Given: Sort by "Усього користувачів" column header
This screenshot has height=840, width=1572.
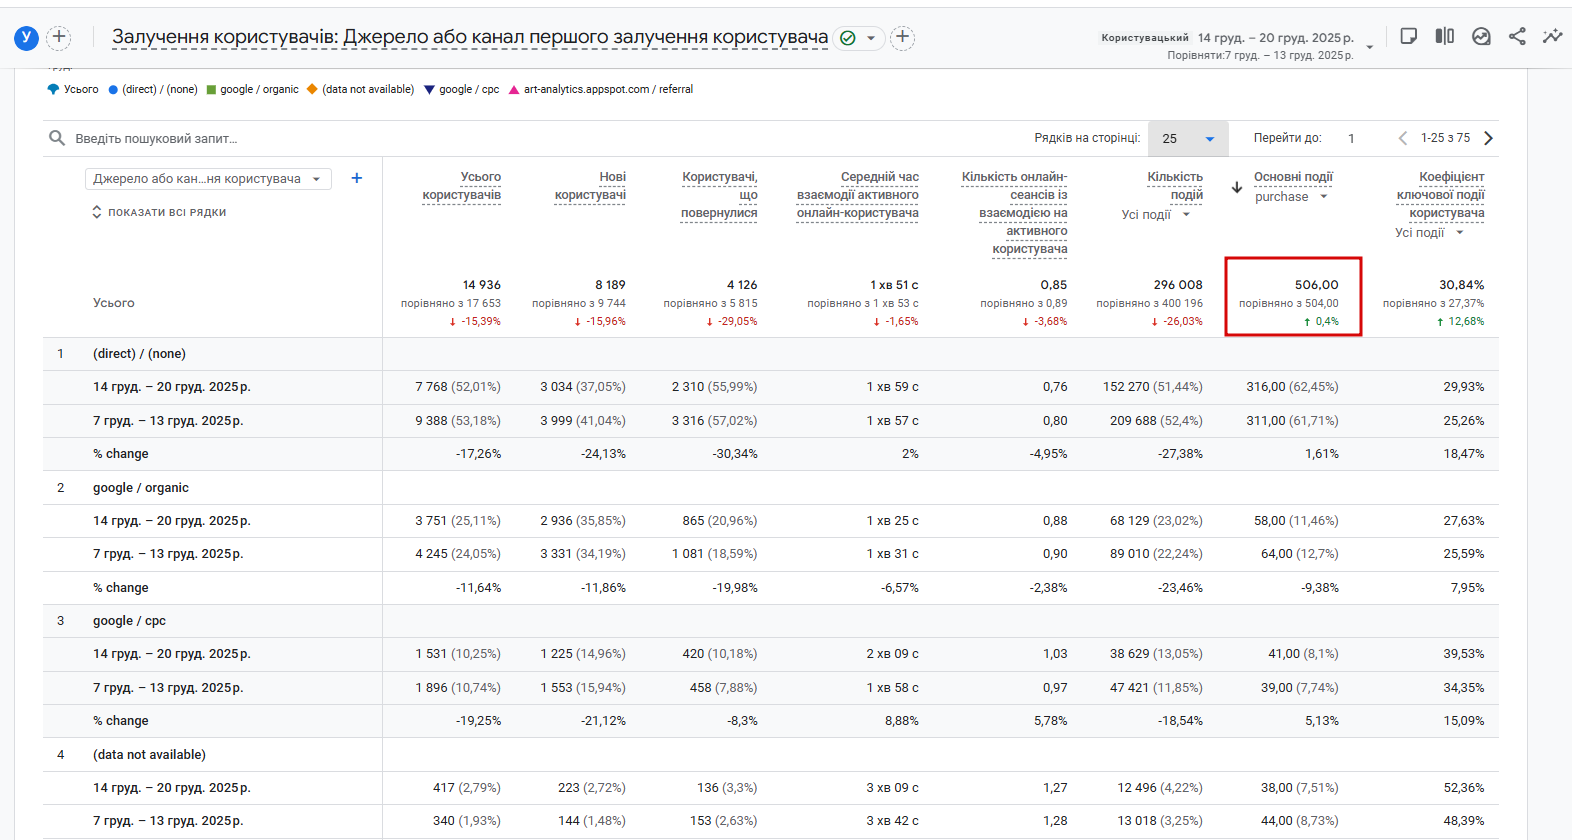Looking at the screenshot, I should (461, 186).
